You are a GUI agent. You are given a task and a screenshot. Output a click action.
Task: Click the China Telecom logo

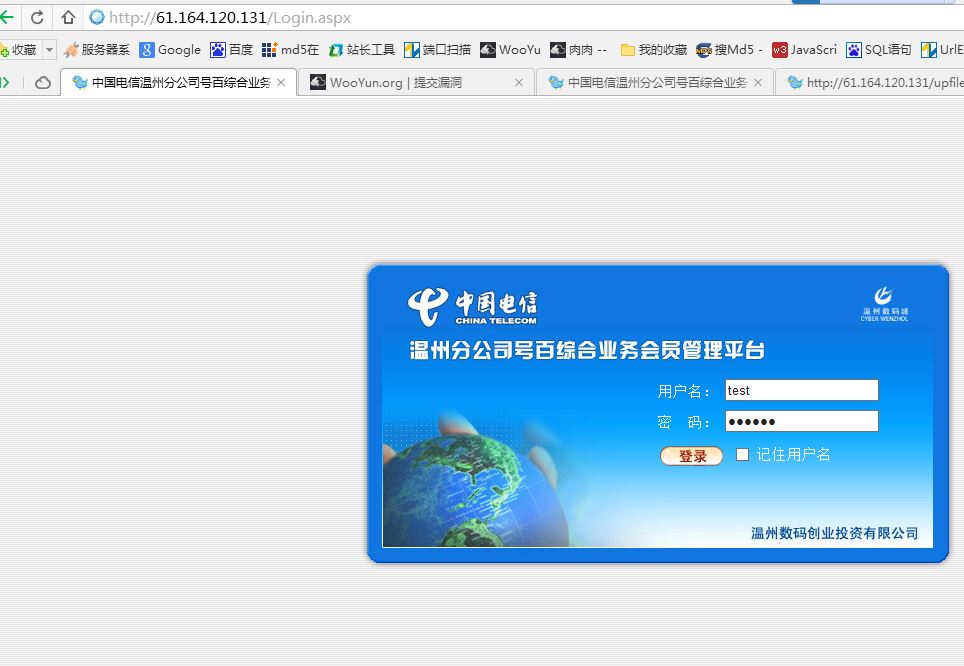pos(472,306)
